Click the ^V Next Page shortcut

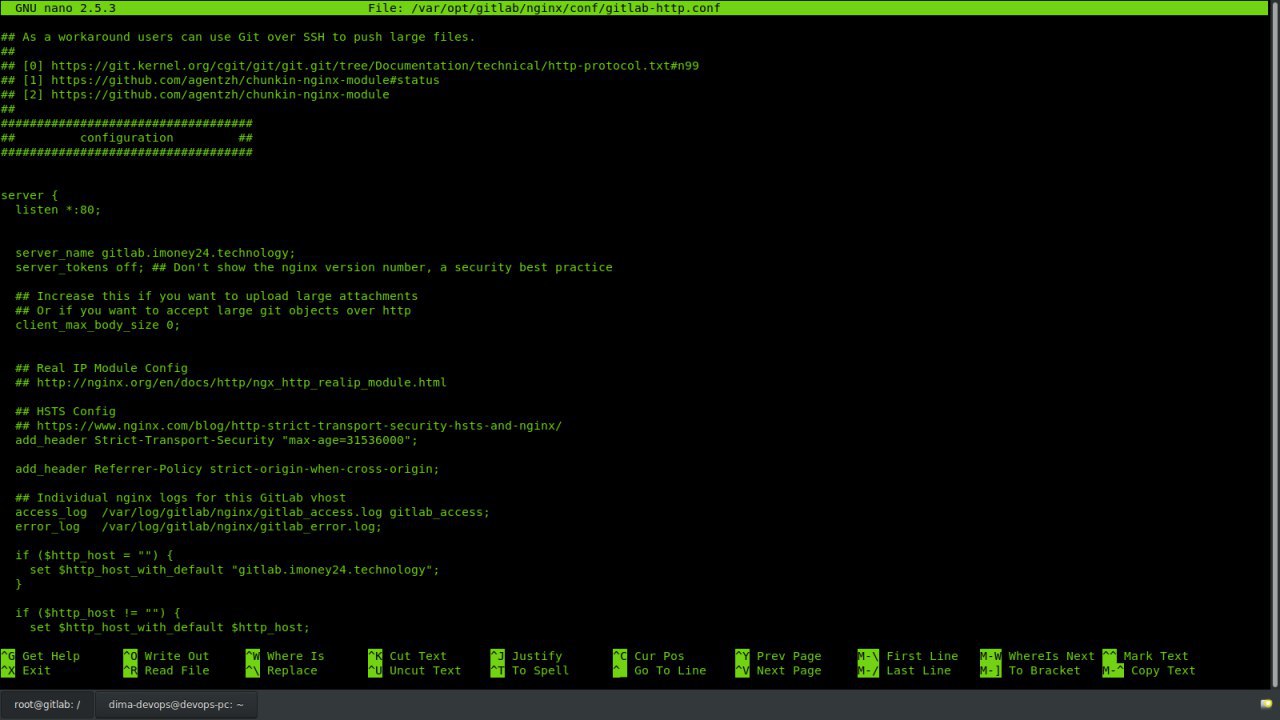778,671
